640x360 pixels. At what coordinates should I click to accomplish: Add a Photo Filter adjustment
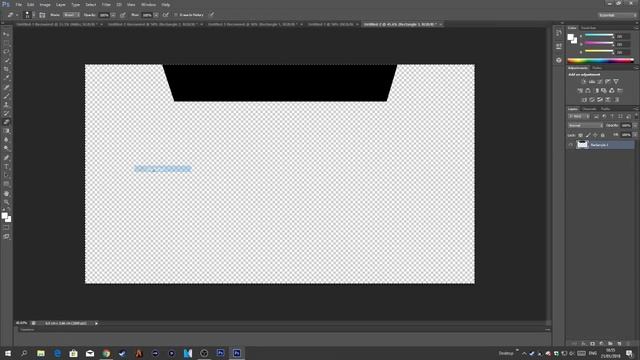pyautogui.click(x=604, y=91)
